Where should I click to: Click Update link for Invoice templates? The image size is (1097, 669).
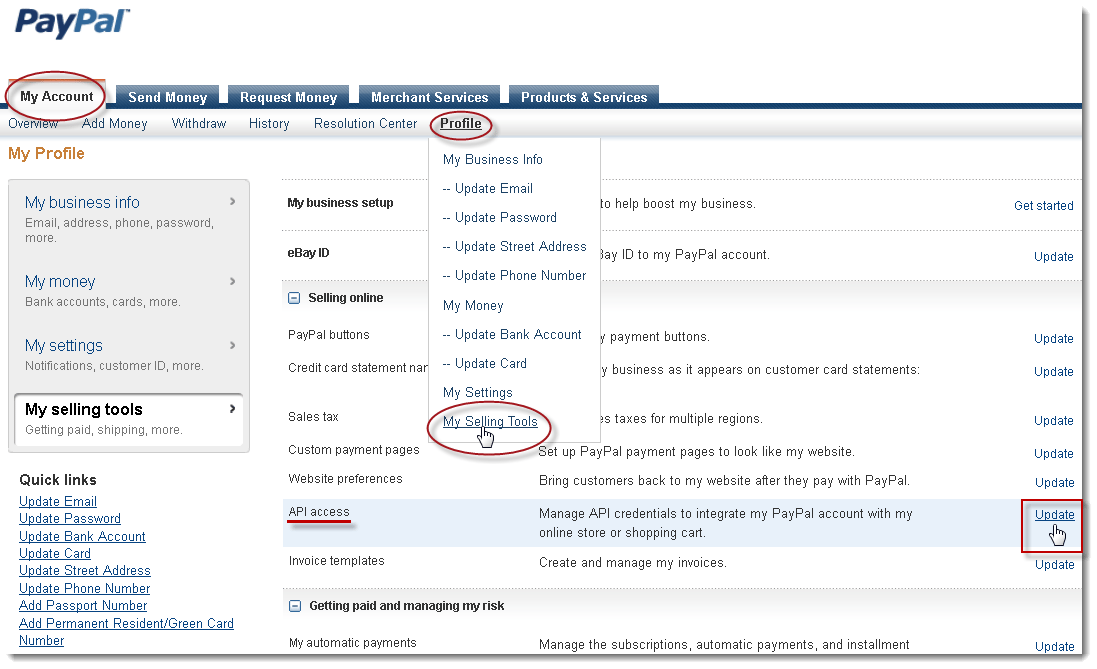coord(1054,565)
